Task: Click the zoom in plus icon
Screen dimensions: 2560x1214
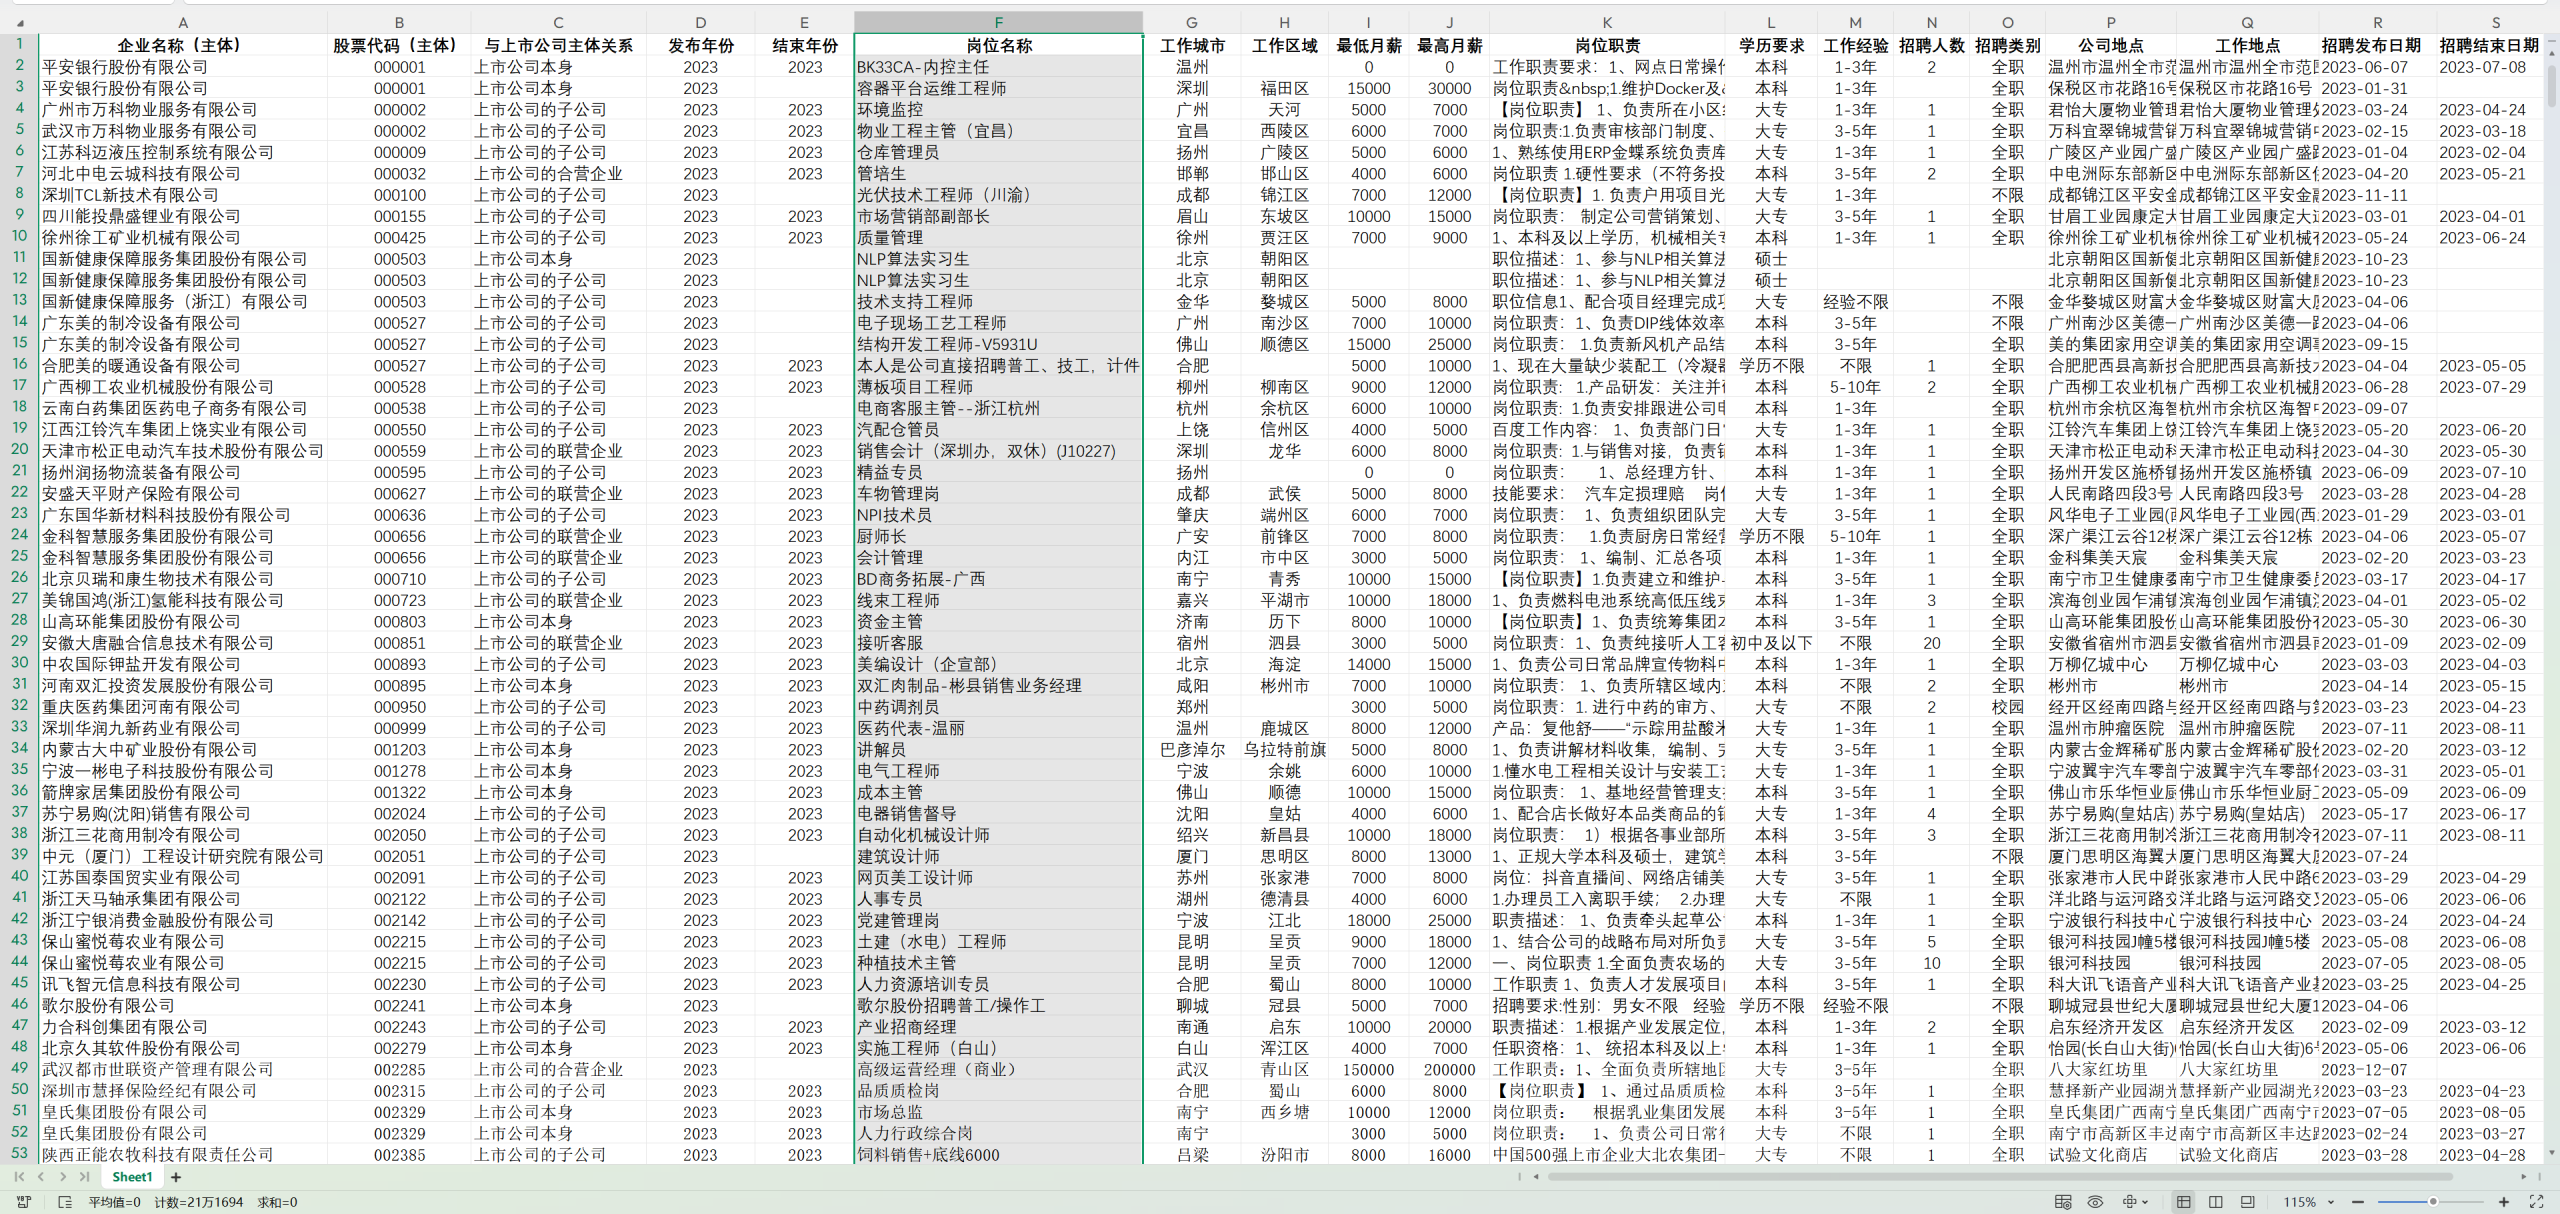Action: [2504, 1202]
